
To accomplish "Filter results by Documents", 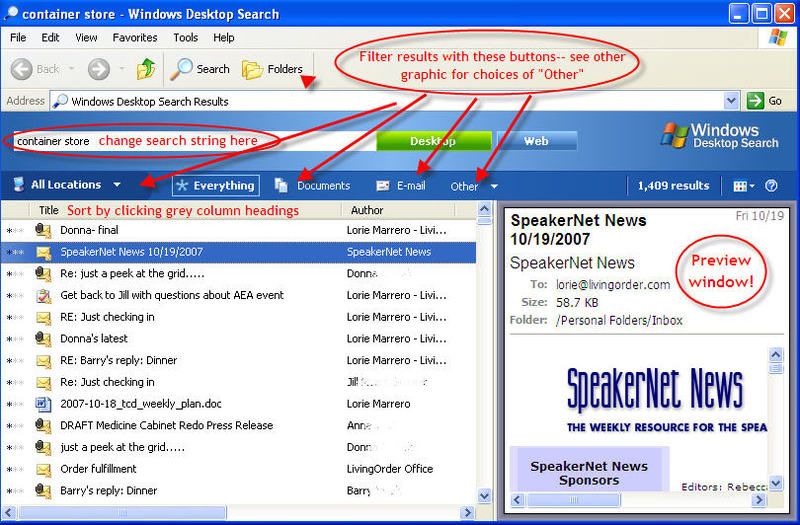I will pyautogui.click(x=312, y=186).
